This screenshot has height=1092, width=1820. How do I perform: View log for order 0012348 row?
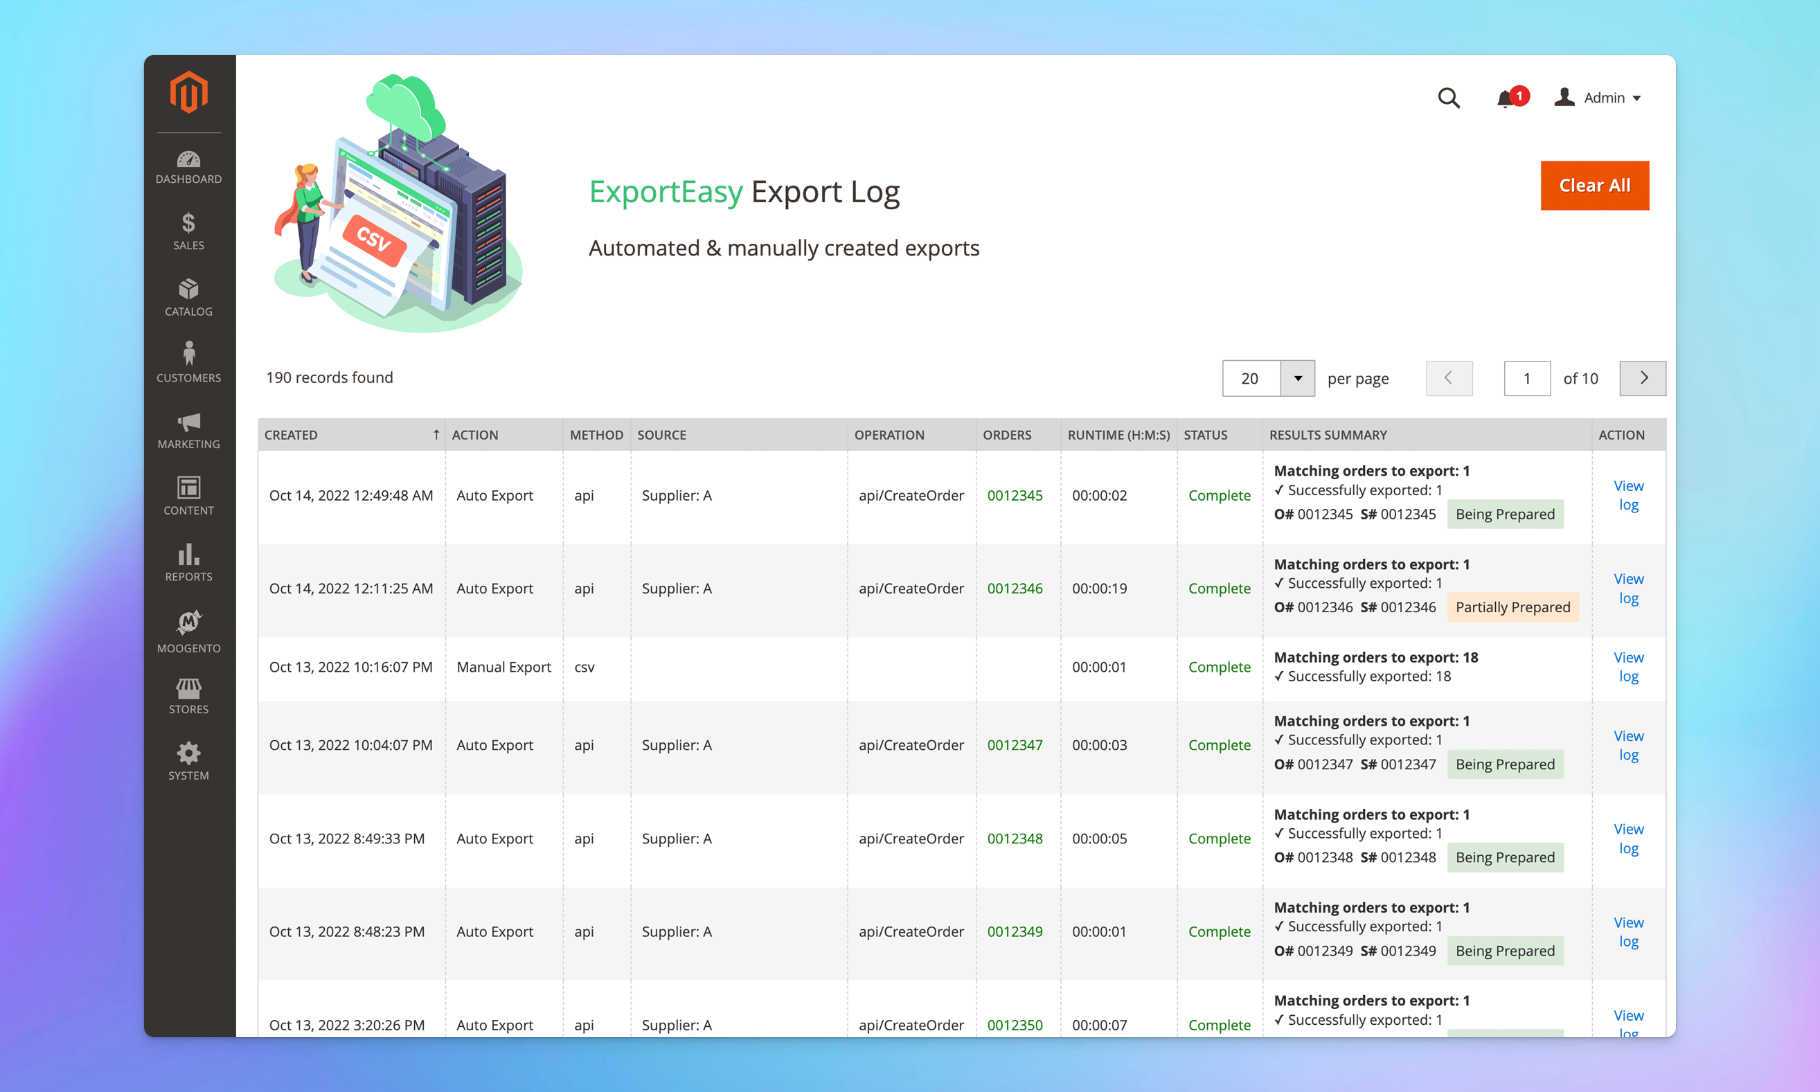click(1629, 838)
